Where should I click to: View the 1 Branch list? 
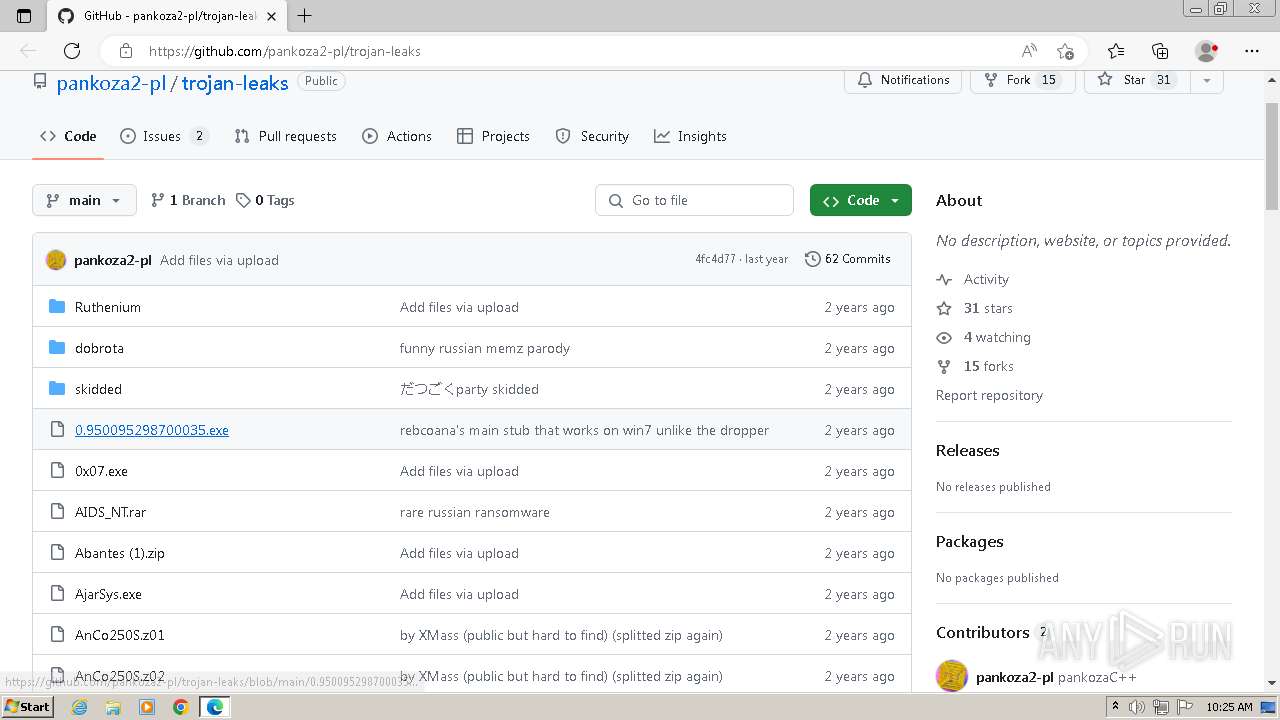(188, 200)
